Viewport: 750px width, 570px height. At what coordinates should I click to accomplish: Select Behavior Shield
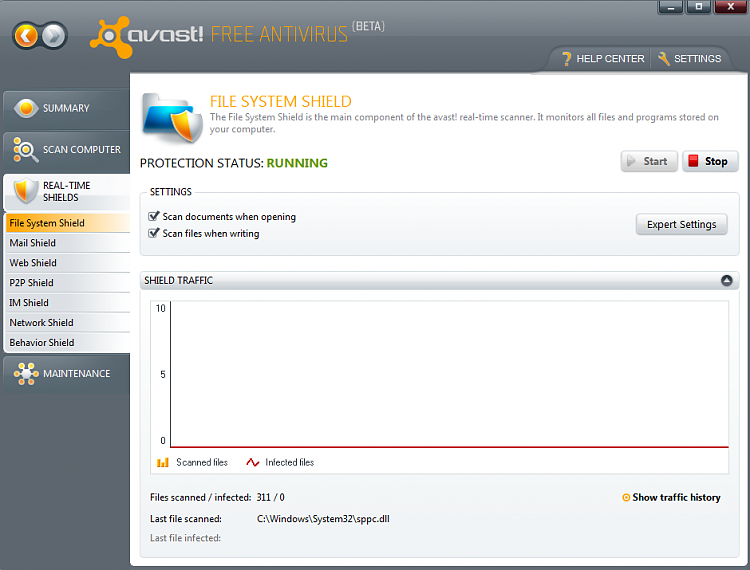pyautogui.click(x=68, y=343)
